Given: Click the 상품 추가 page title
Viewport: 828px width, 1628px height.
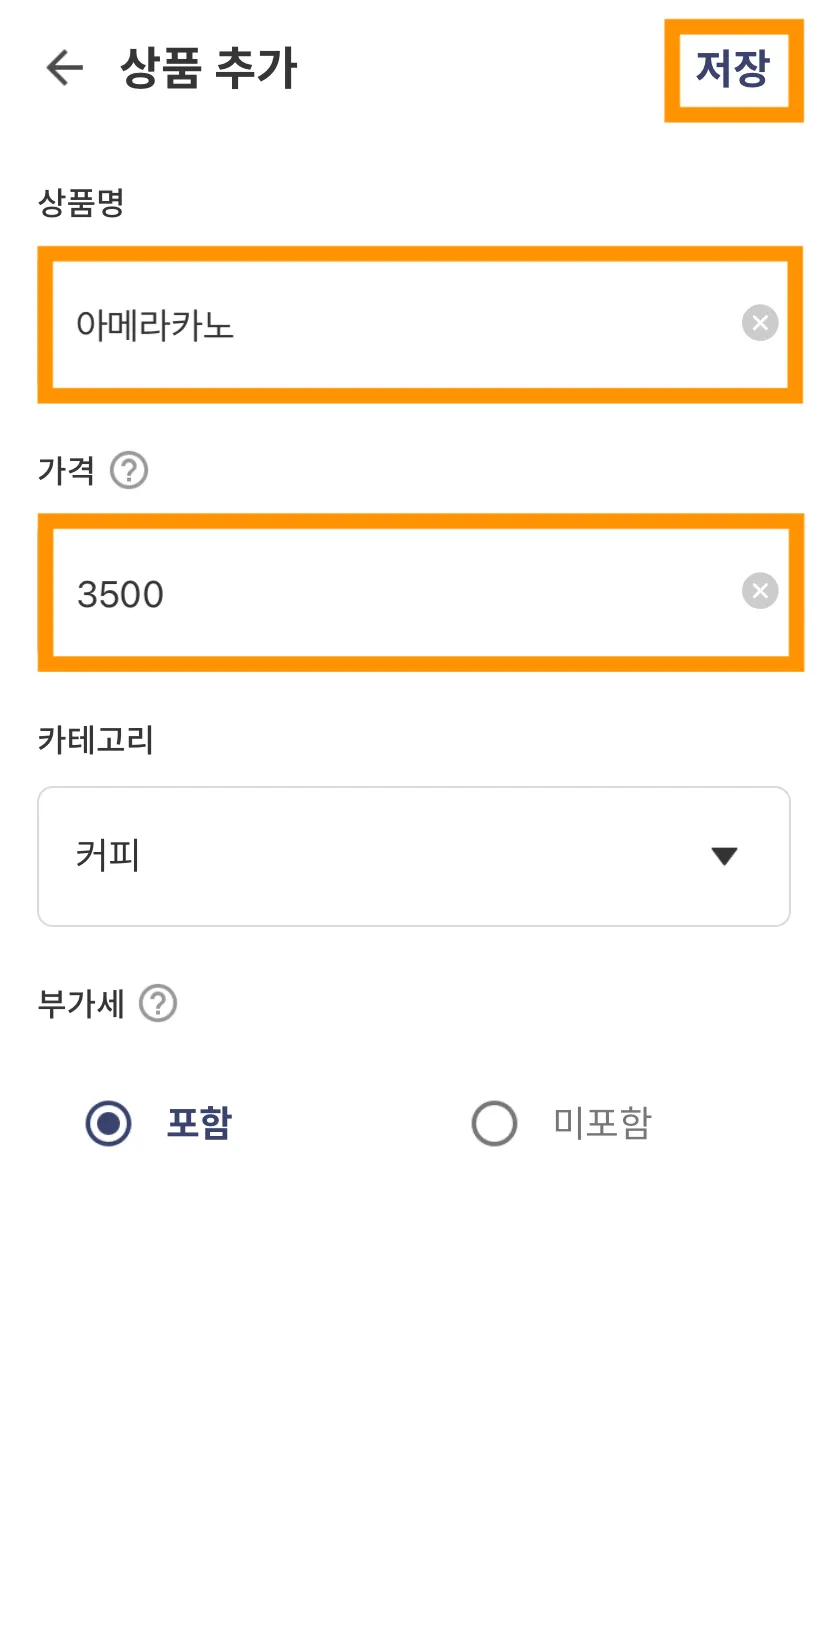Looking at the screenshot, I should pyautogui.click(x=209, y=68).
